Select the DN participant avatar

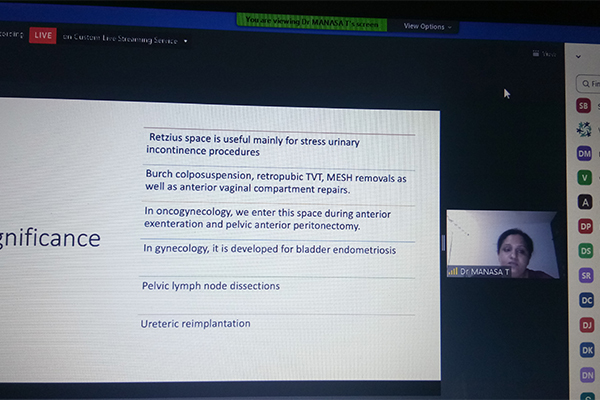(x=587, y=374)
